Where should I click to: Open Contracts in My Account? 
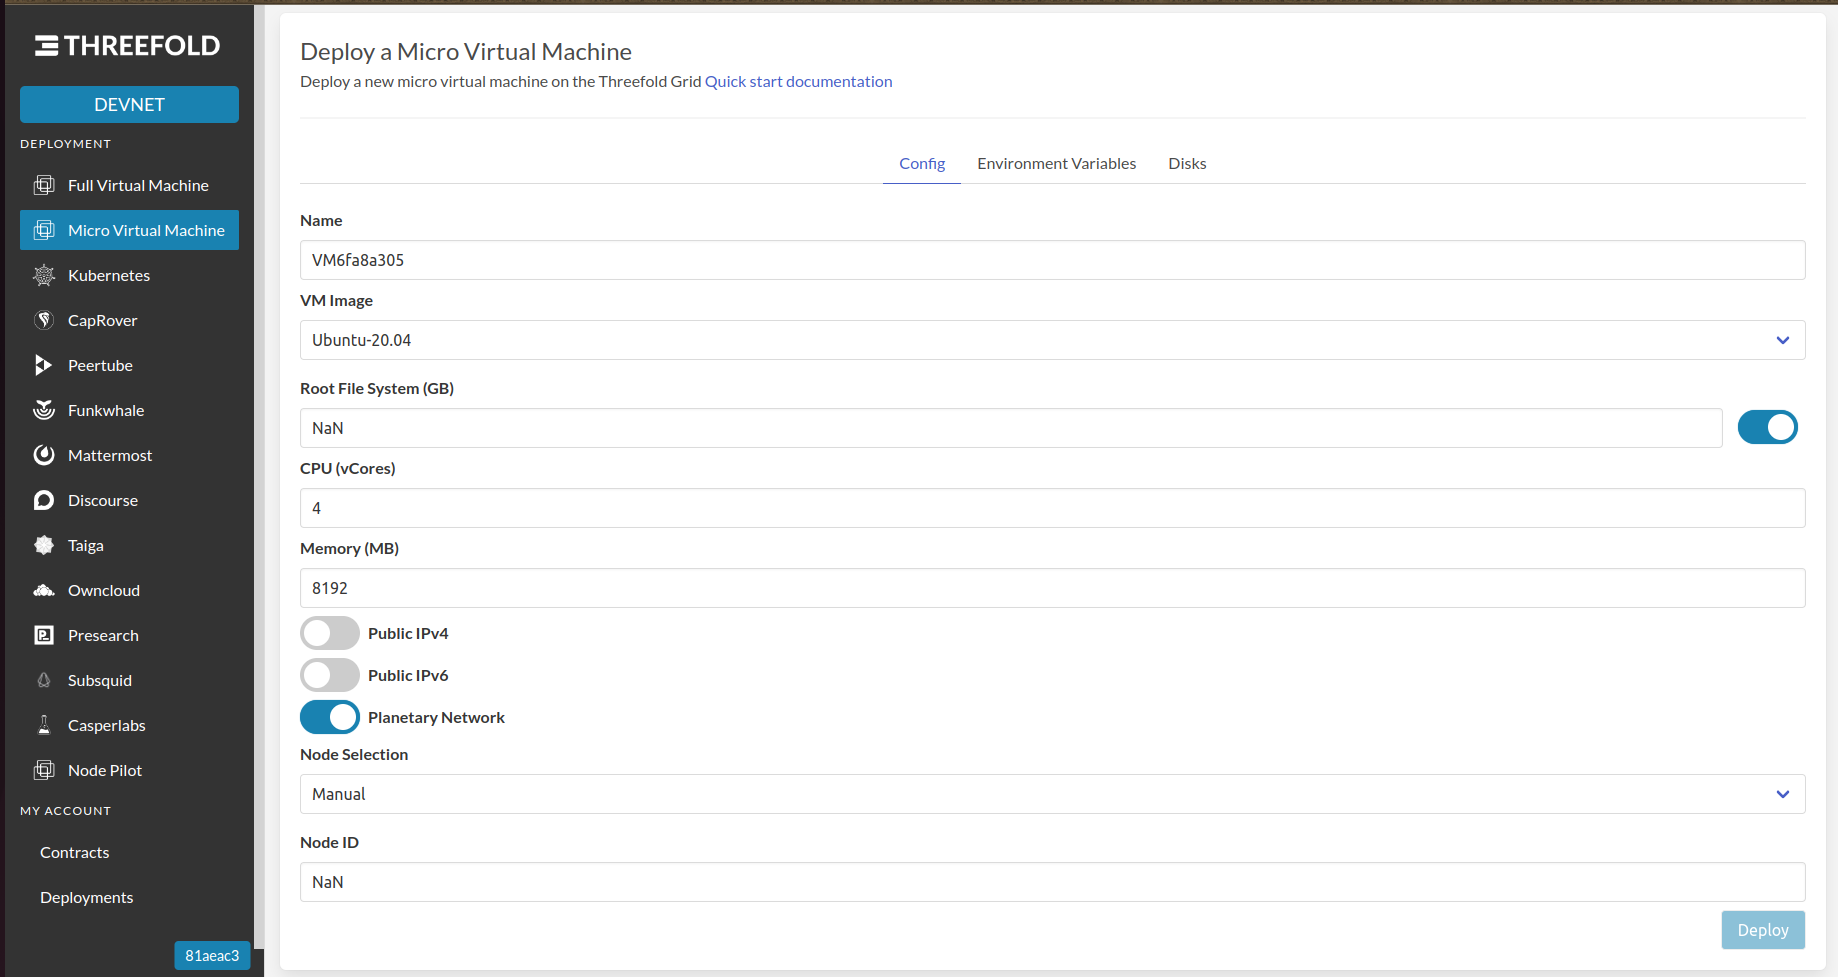click(75, 852)
